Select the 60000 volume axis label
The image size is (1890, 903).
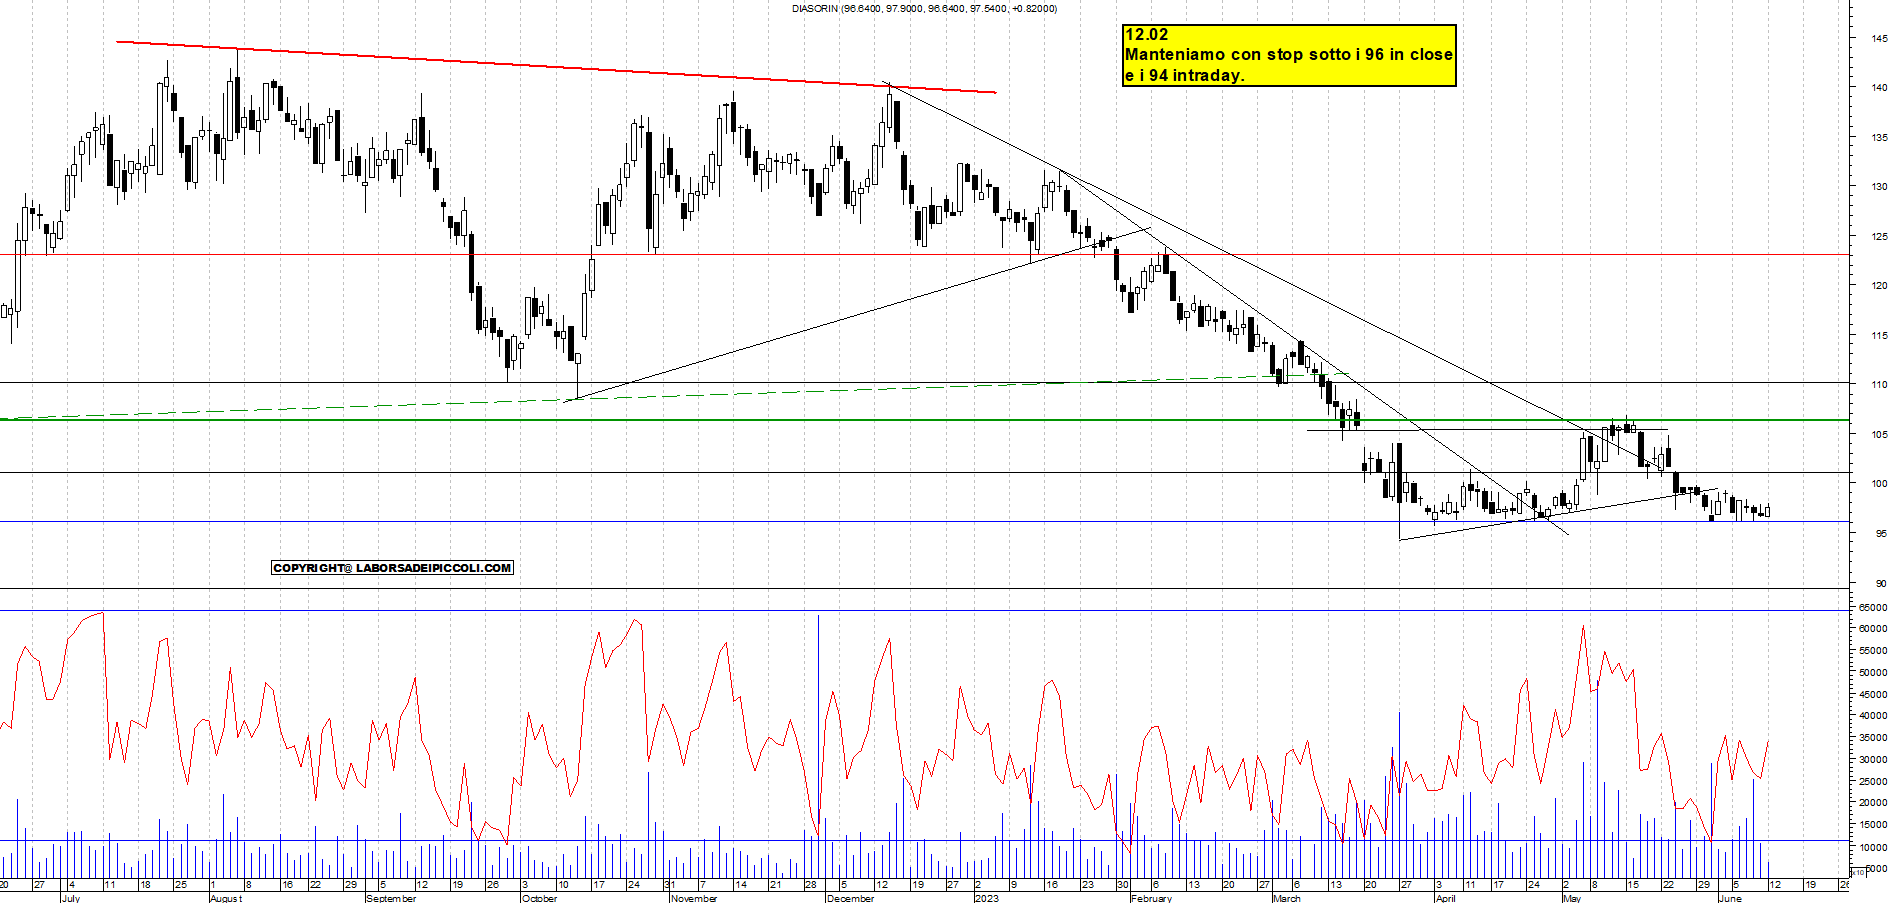point(1873,629)
